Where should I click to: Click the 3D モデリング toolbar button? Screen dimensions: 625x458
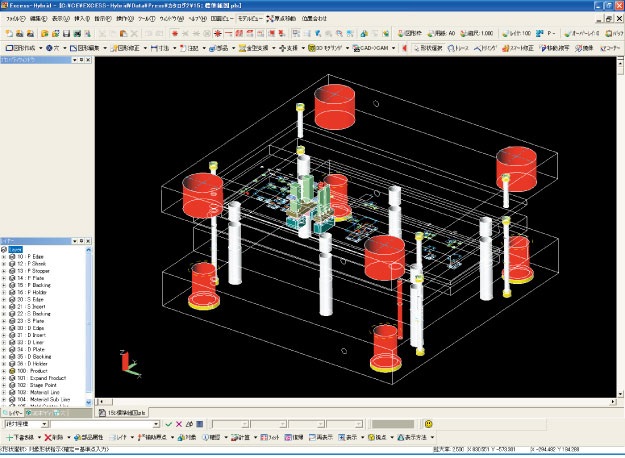click(328, 47)
